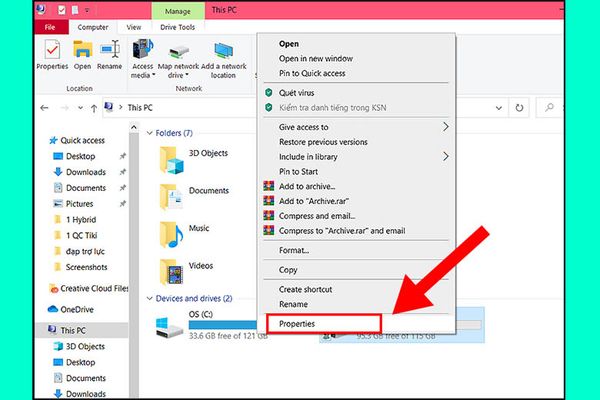Click the Properties icon in the ribbon
Screen dimensions: 600x400
pos(51,50)
